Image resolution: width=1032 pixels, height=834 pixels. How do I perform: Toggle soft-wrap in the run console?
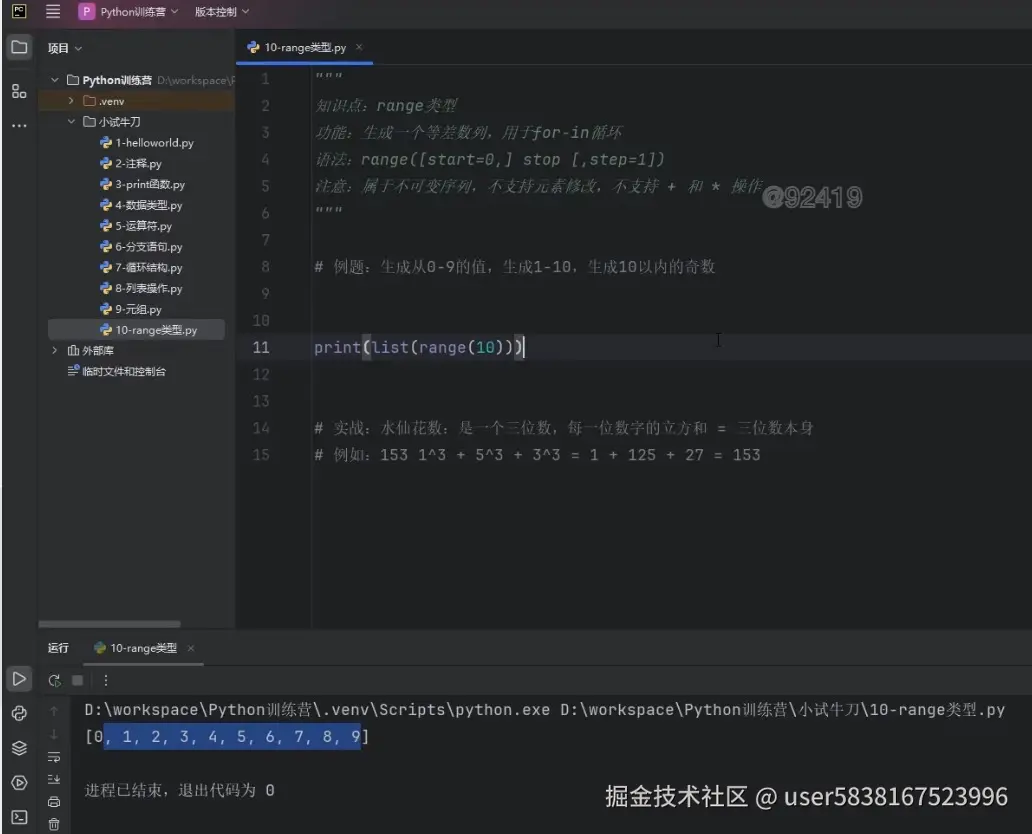tap(54, 757)
